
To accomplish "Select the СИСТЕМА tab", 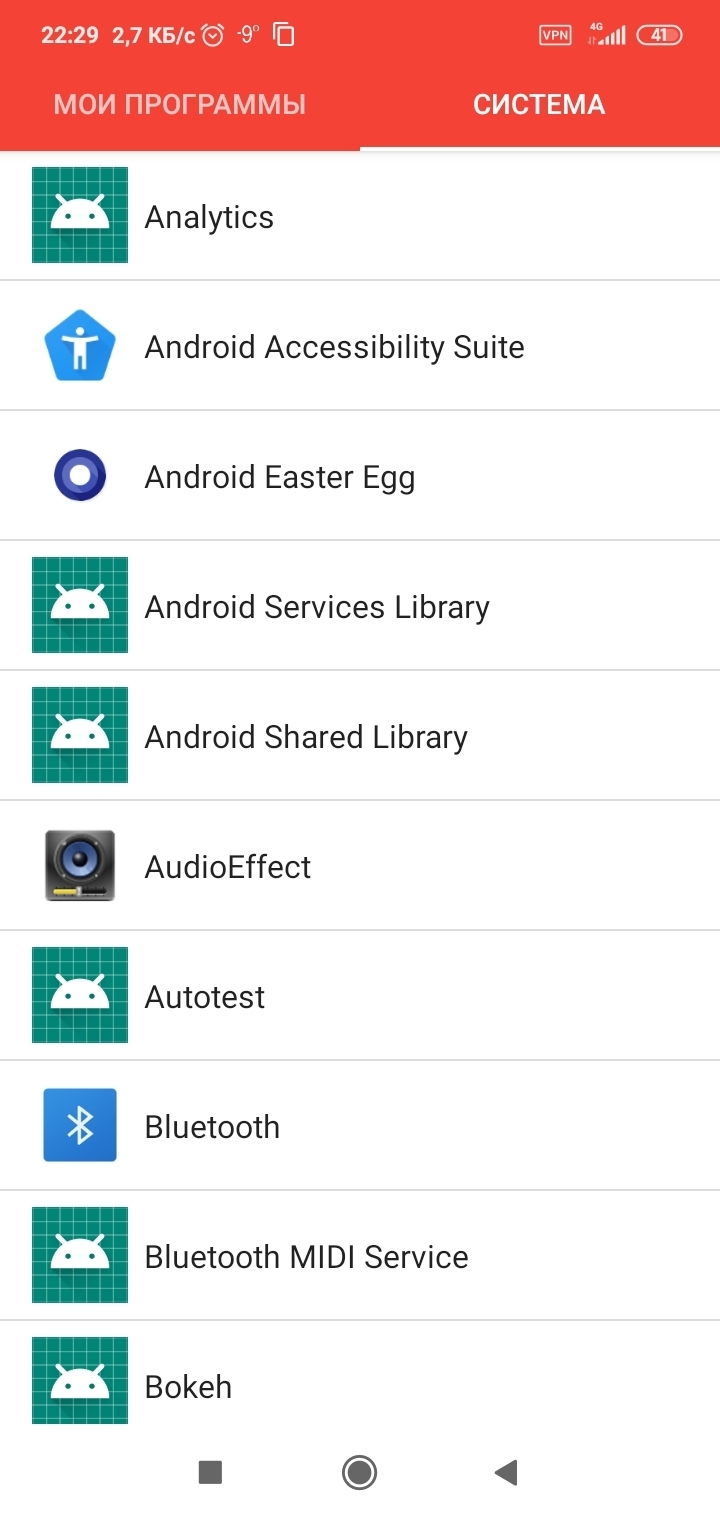I will point(540,104).
